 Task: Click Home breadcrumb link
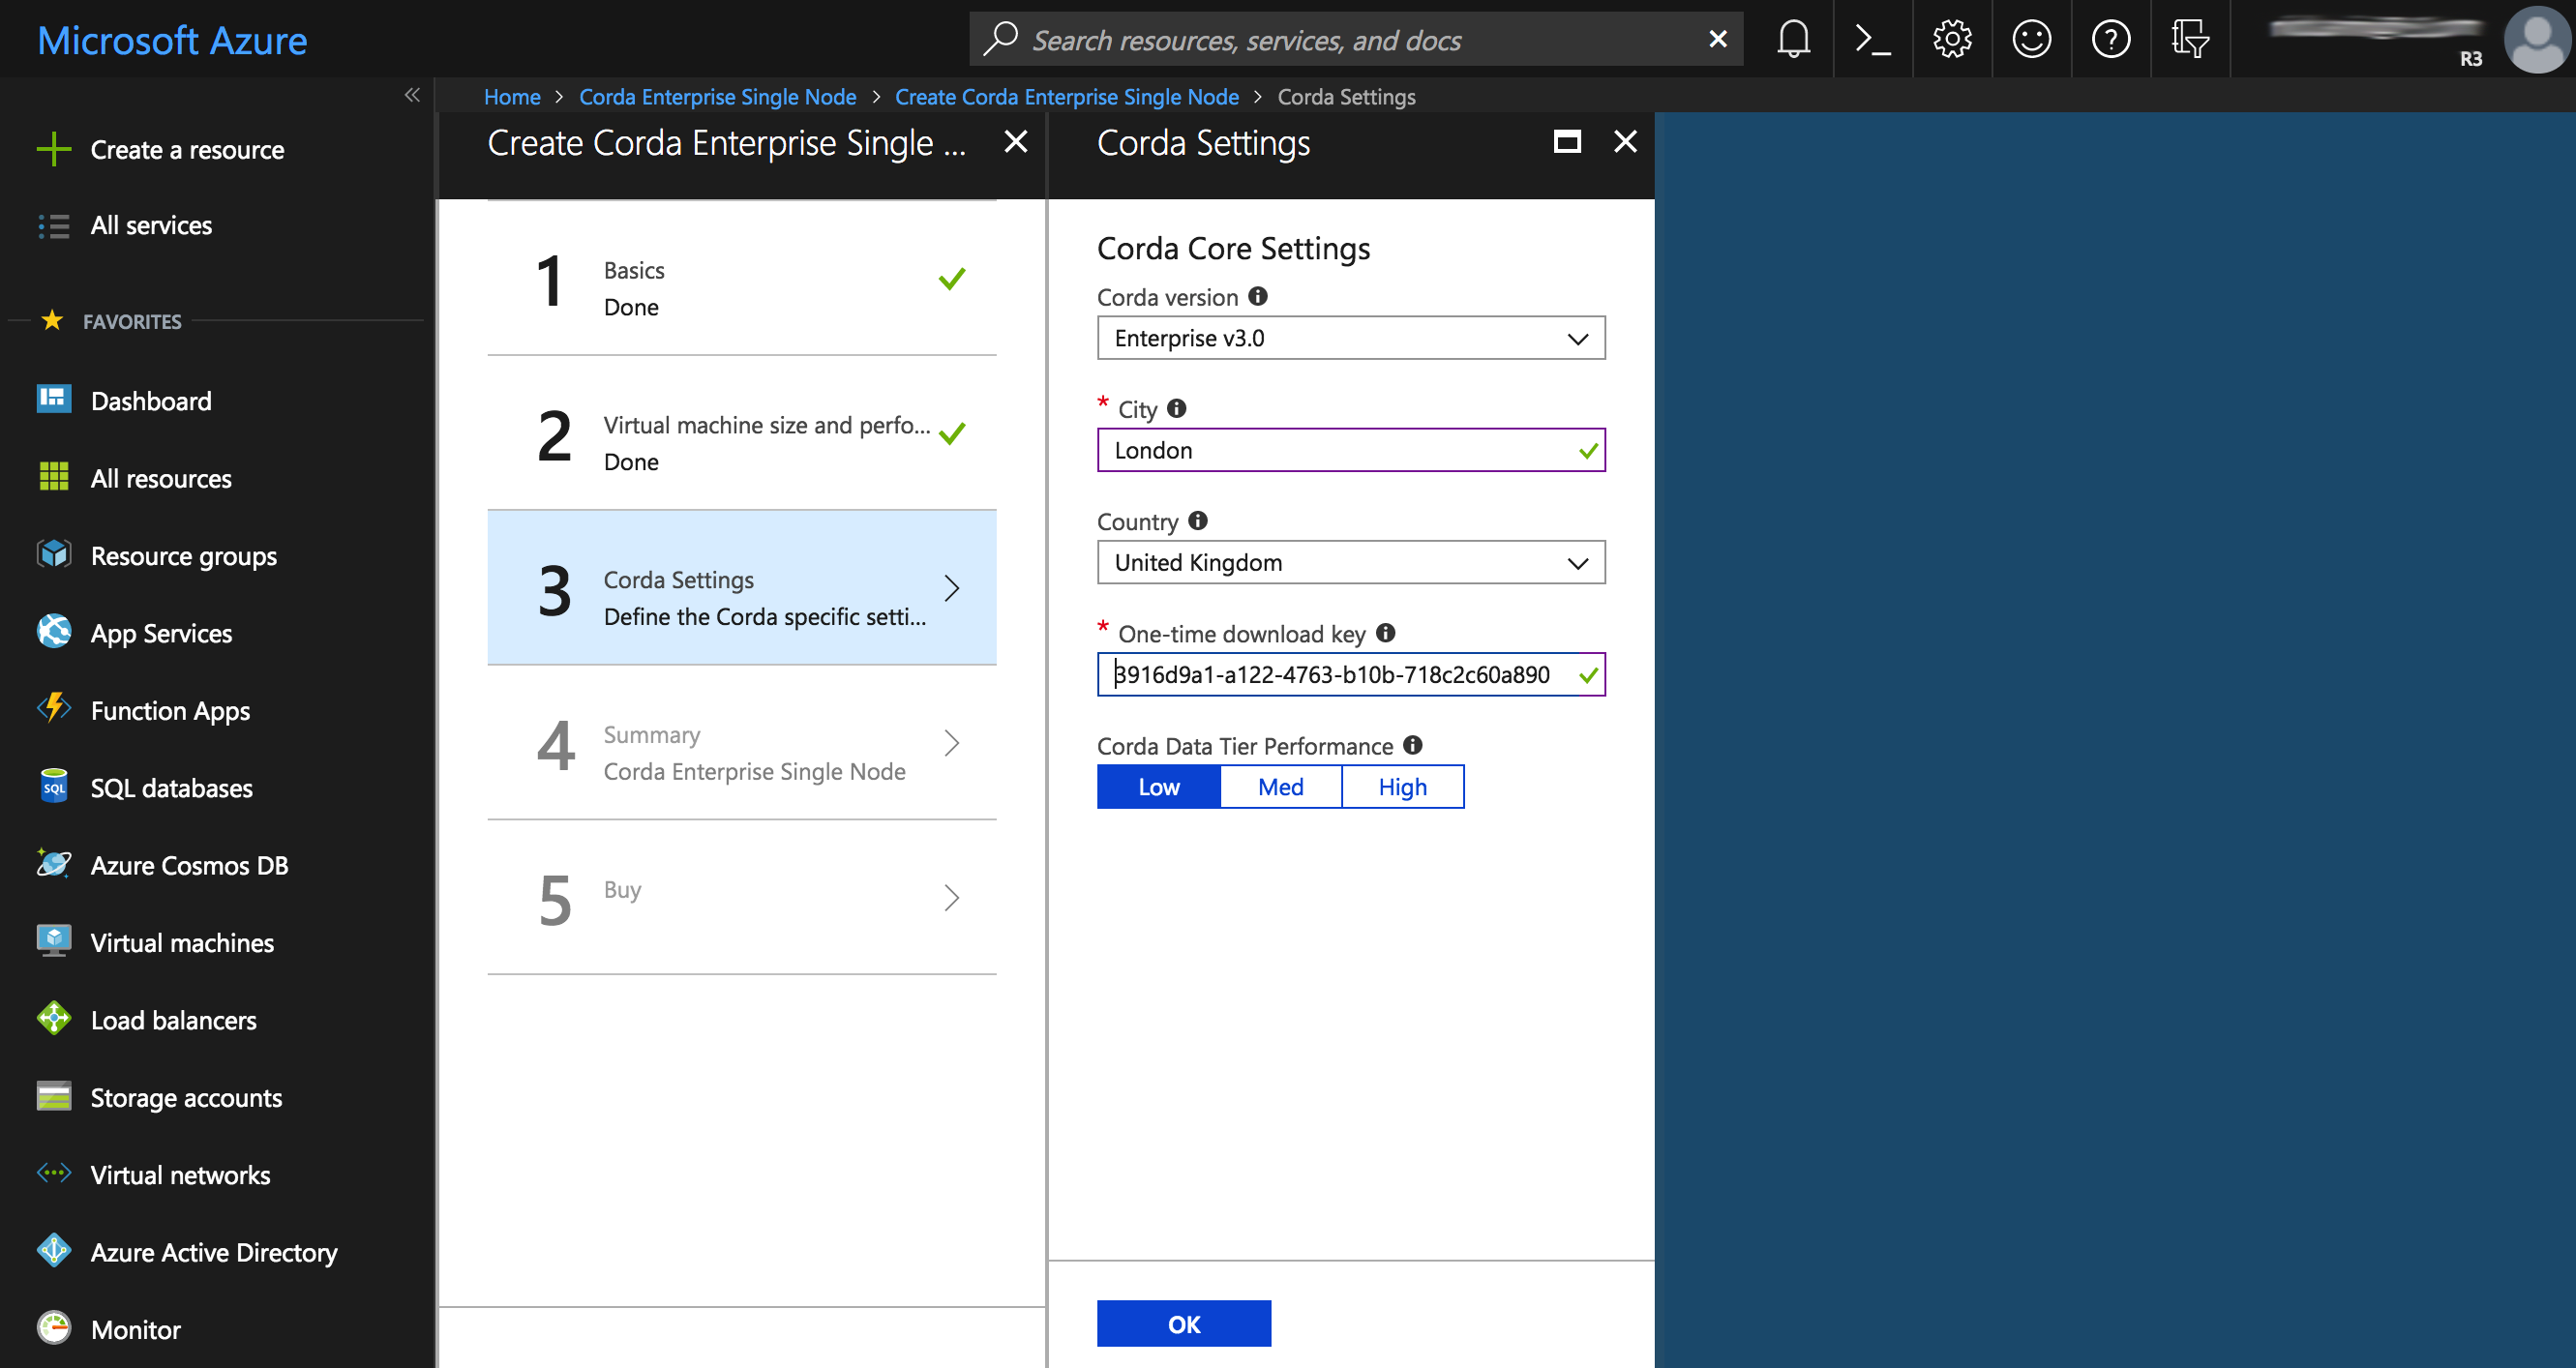pos(512,97)
